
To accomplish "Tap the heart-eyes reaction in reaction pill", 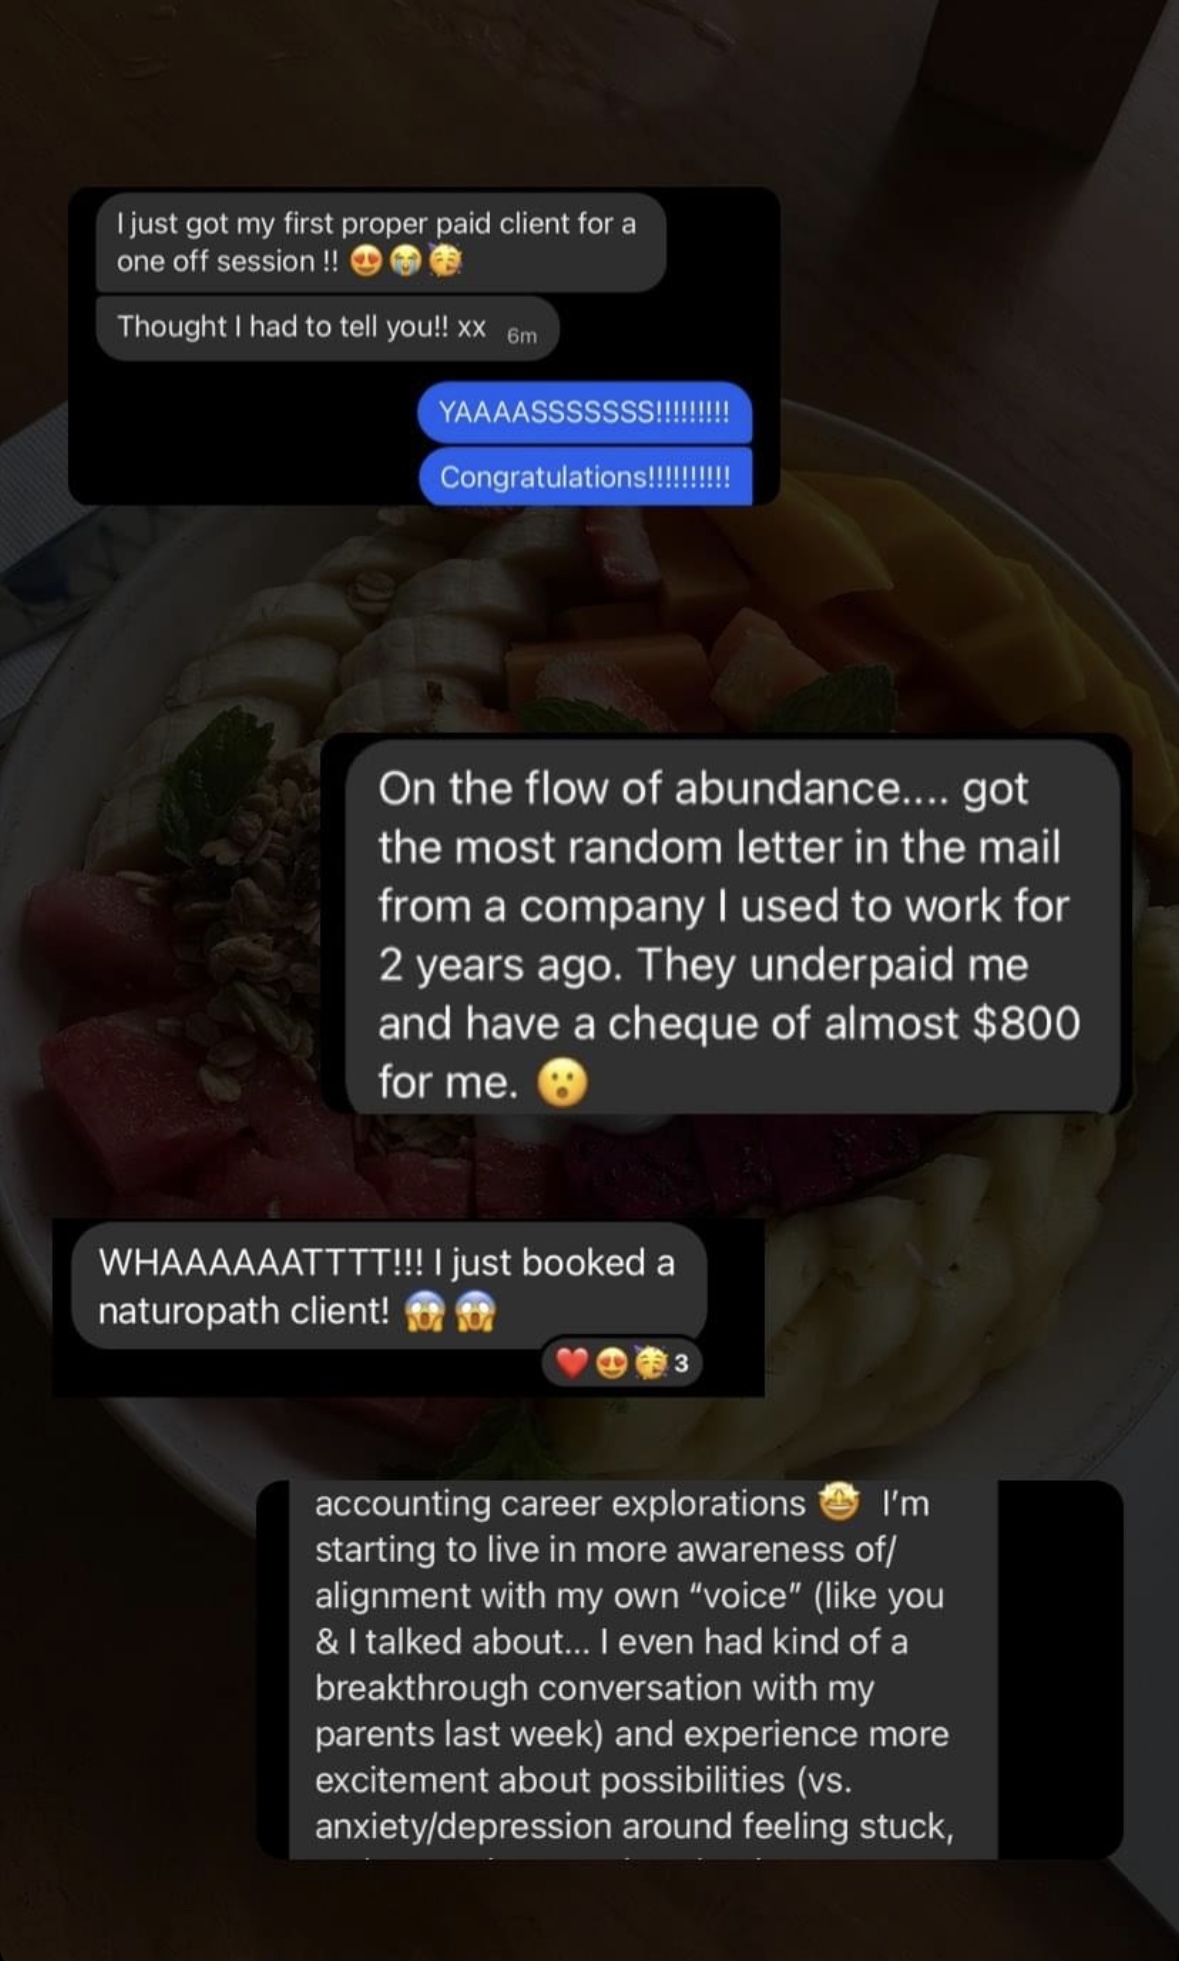I will click(610, 1363).
